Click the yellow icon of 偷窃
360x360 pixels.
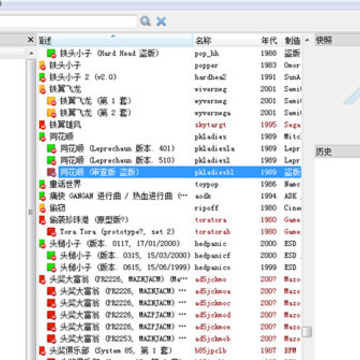[x=42, y=208]
